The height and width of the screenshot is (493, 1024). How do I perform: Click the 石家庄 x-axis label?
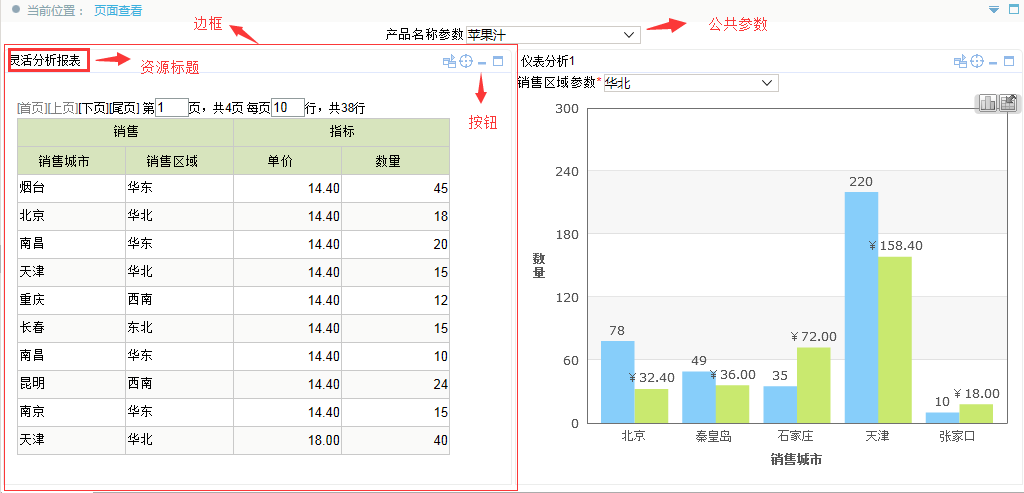coord(796,436)
